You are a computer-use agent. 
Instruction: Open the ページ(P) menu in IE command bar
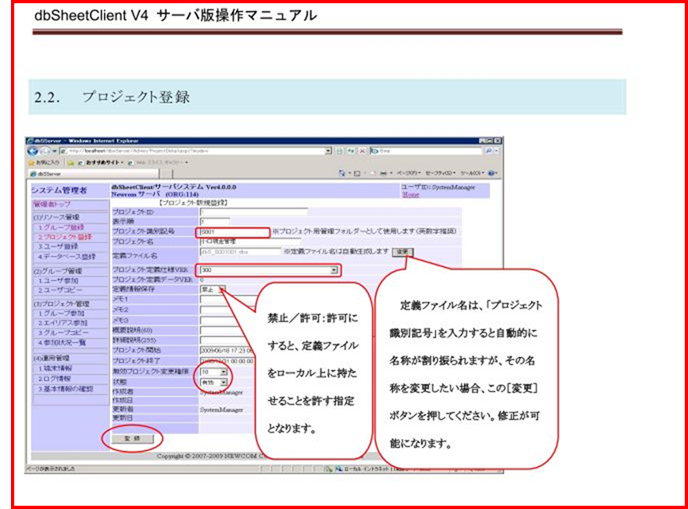click(x=408, y=173)
